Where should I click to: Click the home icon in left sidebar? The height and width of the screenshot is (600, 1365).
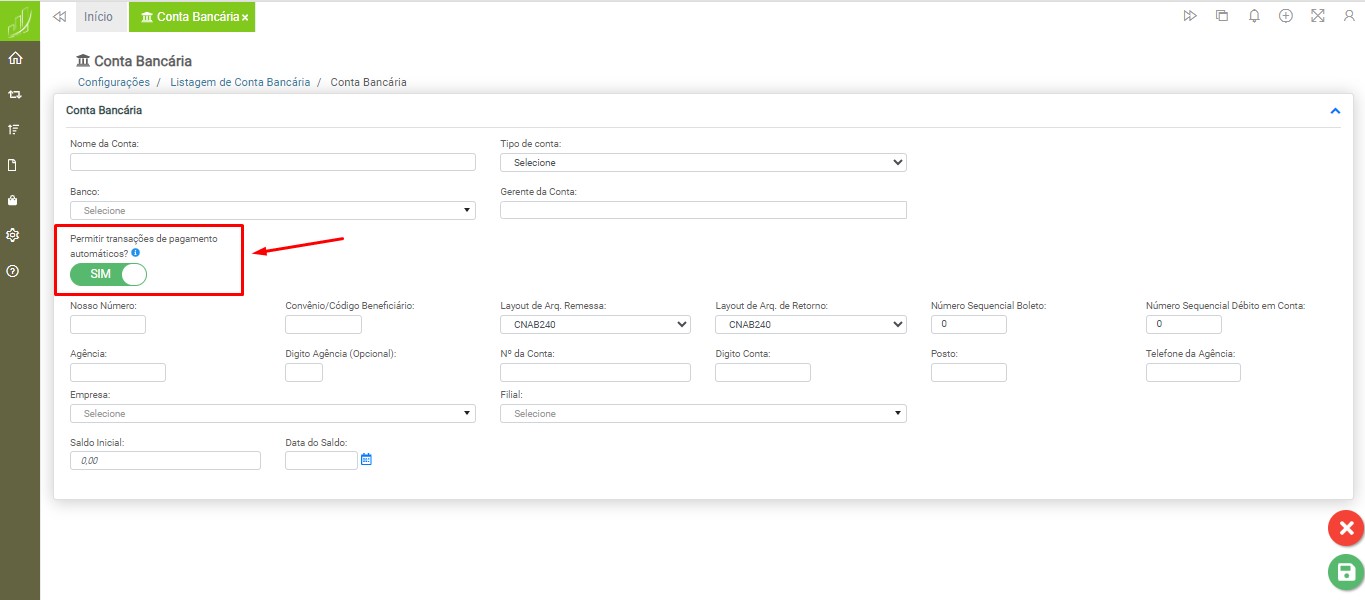click(14, 58)
